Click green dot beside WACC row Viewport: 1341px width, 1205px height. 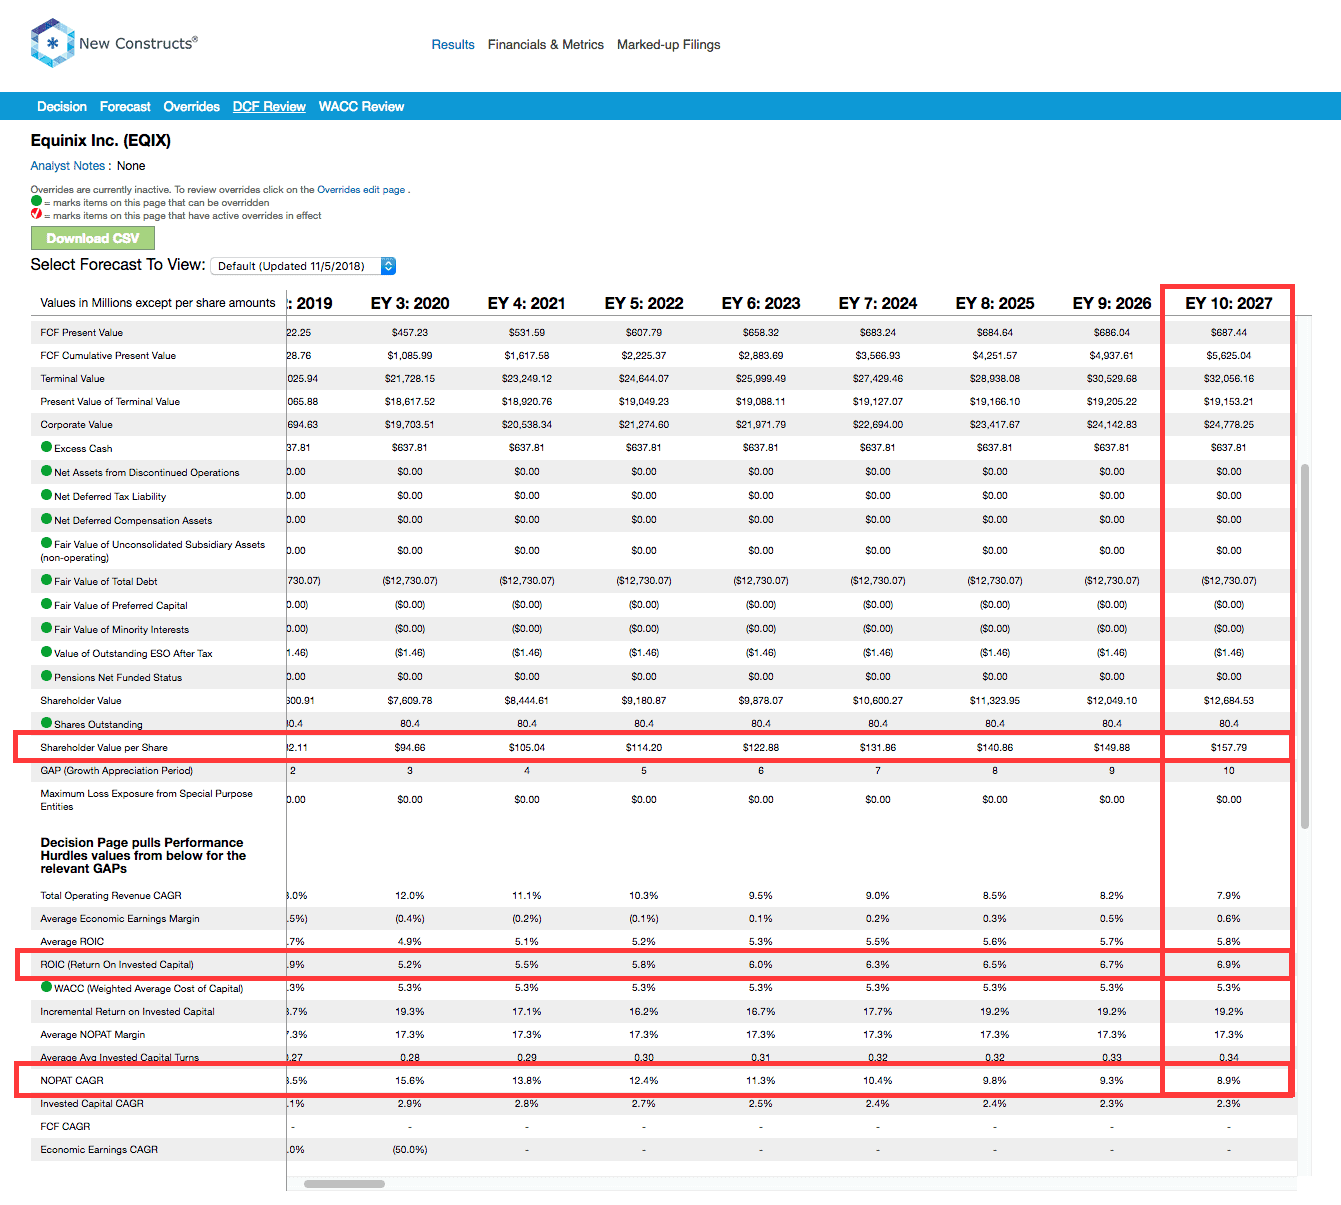click(46, 987)
